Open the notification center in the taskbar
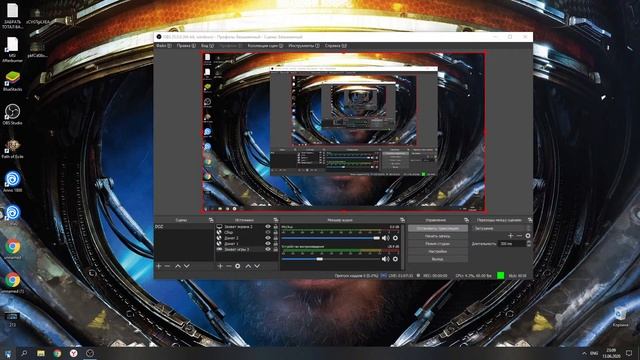The image size is (640, 360). pyautogui.click(x=629, y=353)
